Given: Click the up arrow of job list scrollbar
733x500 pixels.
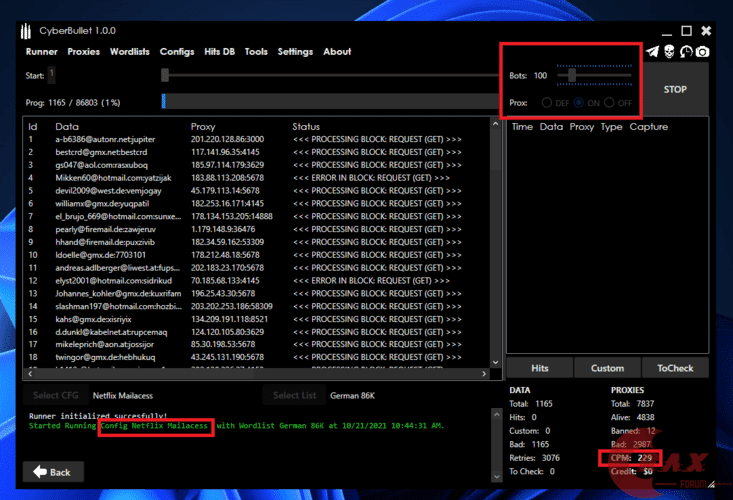Looking at the screenshot, I should click(496, 124).
